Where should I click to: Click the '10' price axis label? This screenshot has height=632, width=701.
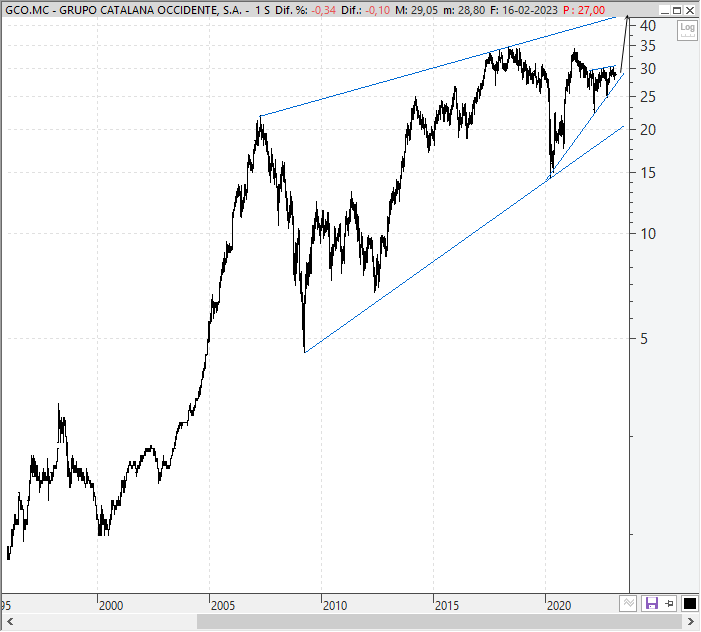647,233
